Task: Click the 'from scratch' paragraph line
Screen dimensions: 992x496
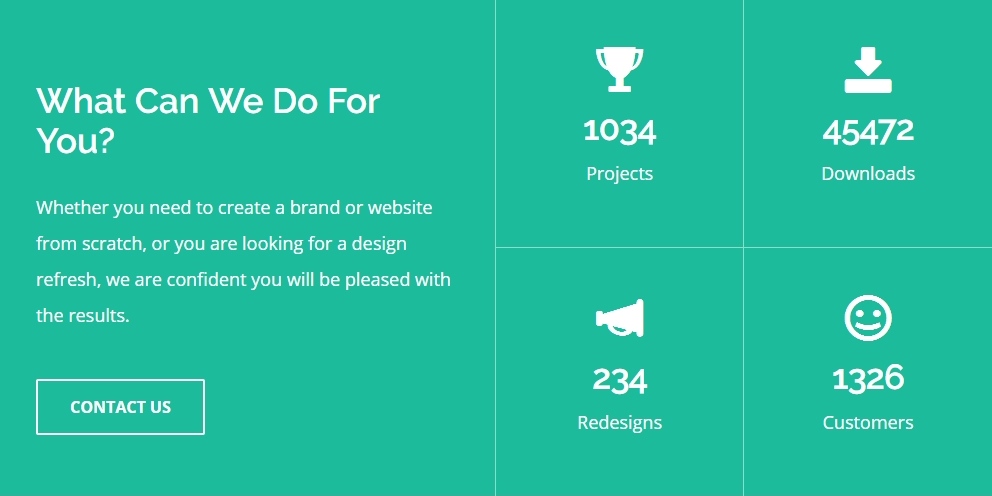Action: [221, 244]
